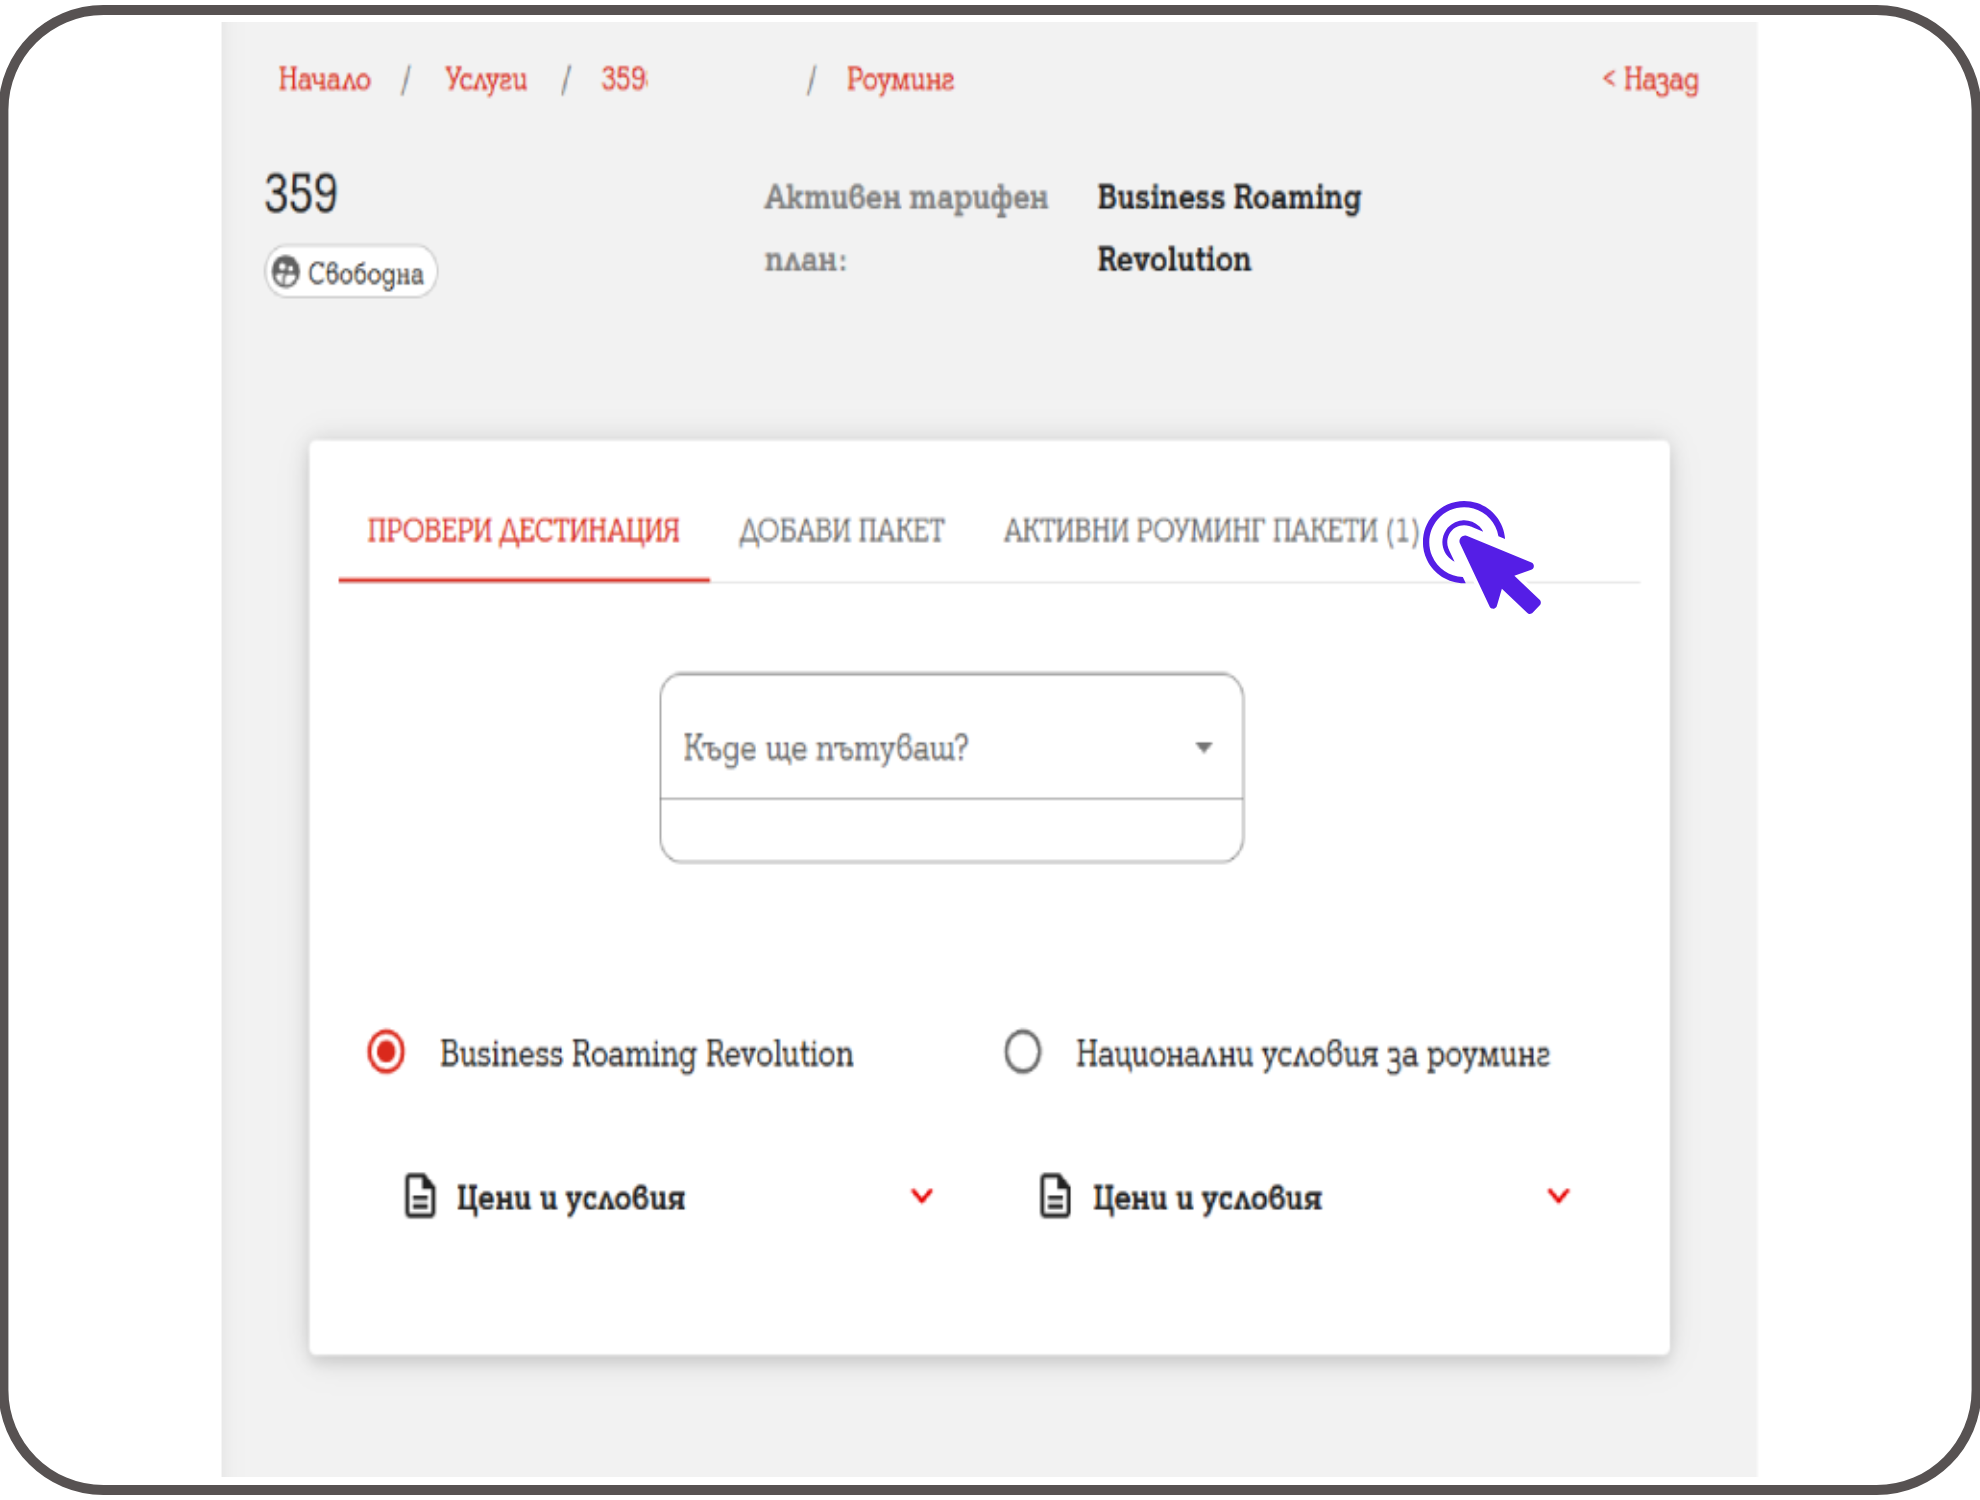Open Начало breadcrumb link
The height and width of the screenshot is (1500, 1980).
(x=324, y=79)
